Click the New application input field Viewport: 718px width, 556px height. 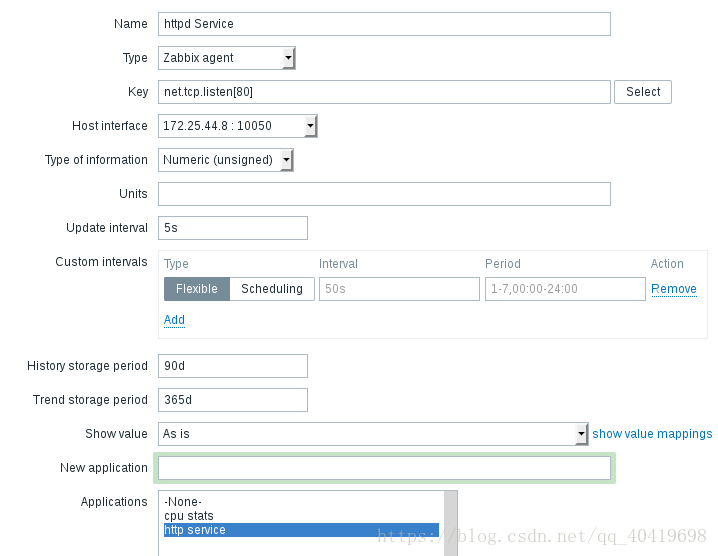(x=384, y=468)
